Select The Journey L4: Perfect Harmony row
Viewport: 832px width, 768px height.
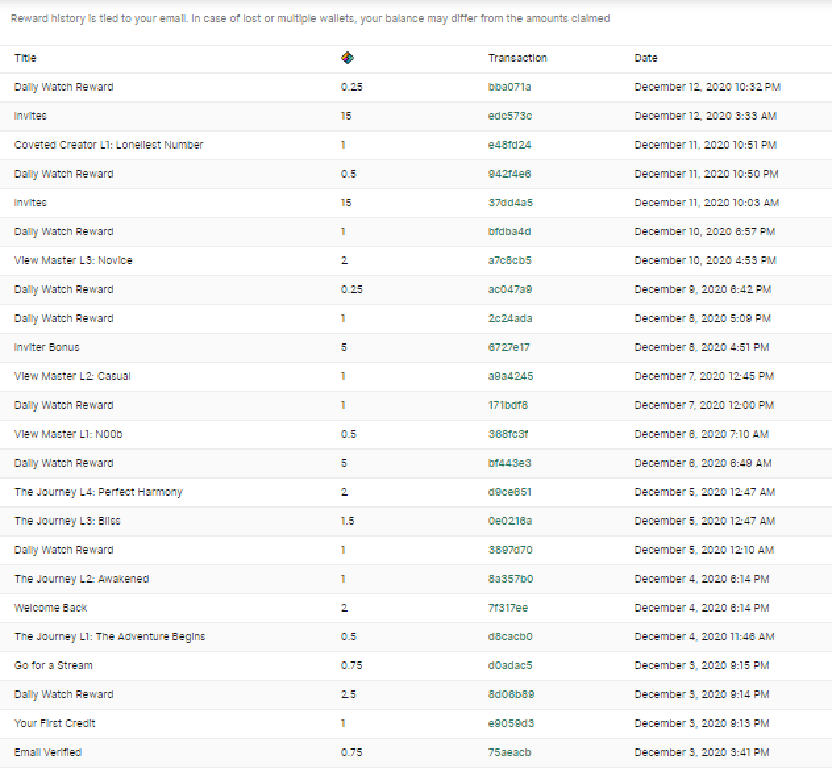pos(416,492)
